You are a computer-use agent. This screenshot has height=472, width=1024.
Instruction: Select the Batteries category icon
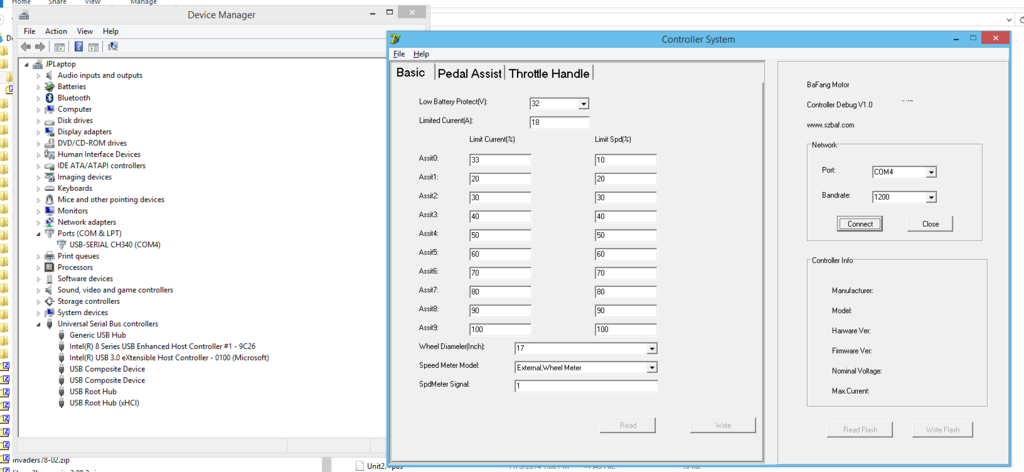coord(50,86)
